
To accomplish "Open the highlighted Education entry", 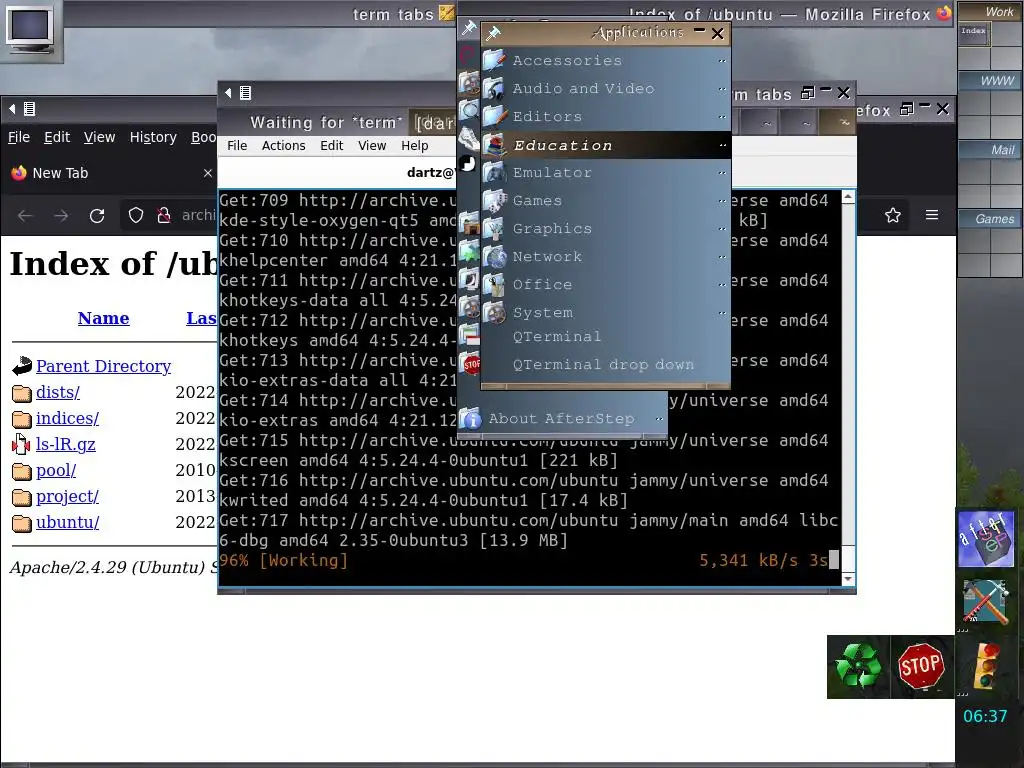I will click(x=605, y=145).
